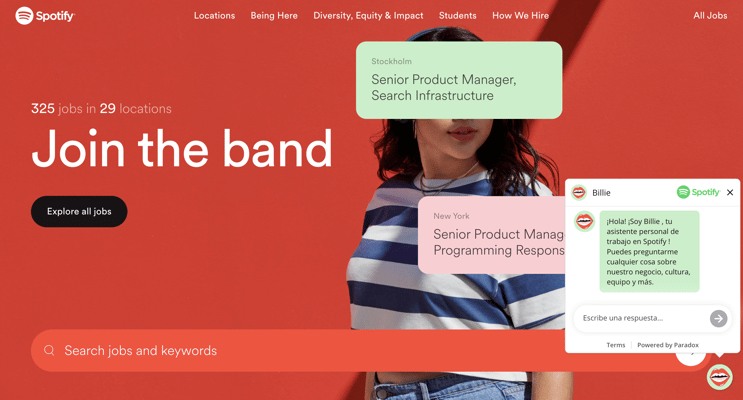Open All Jobs link
The image size is (743, 400).
coord(710,16)
